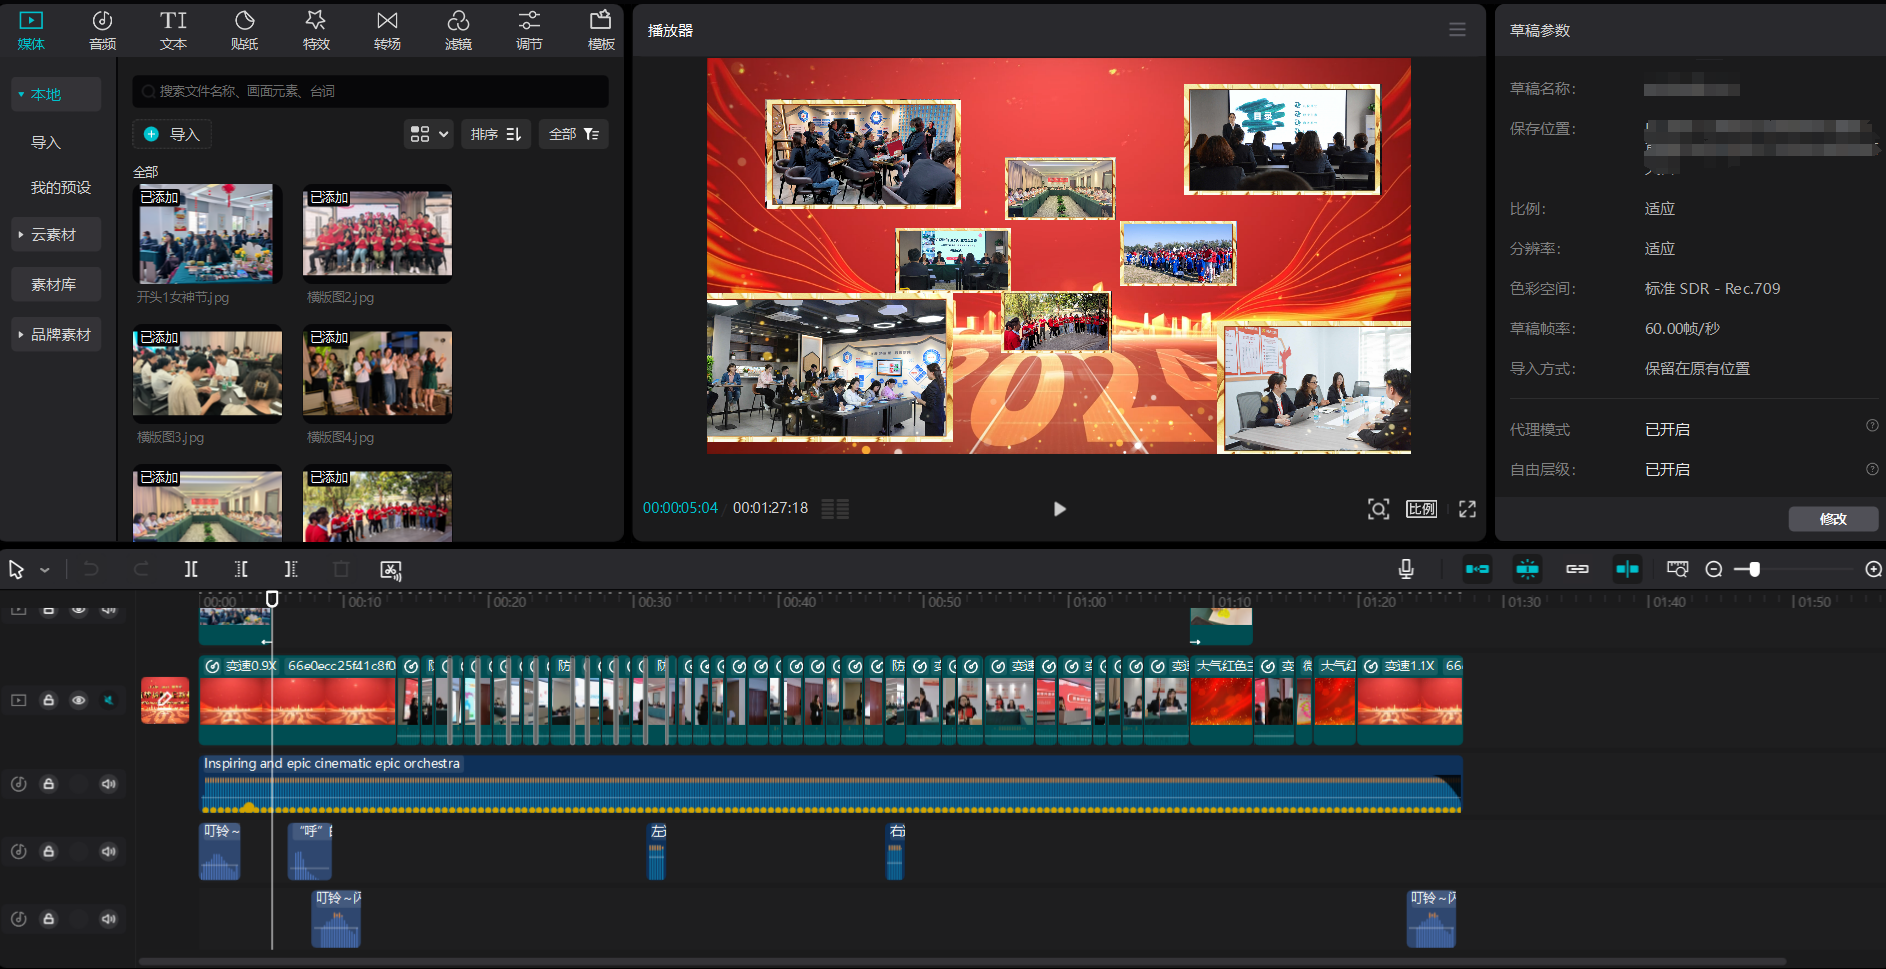Screen dimensions: 1886x969
Task: Toggle main track magnet
Action: pyautogui.click(x=1477, y=569)
